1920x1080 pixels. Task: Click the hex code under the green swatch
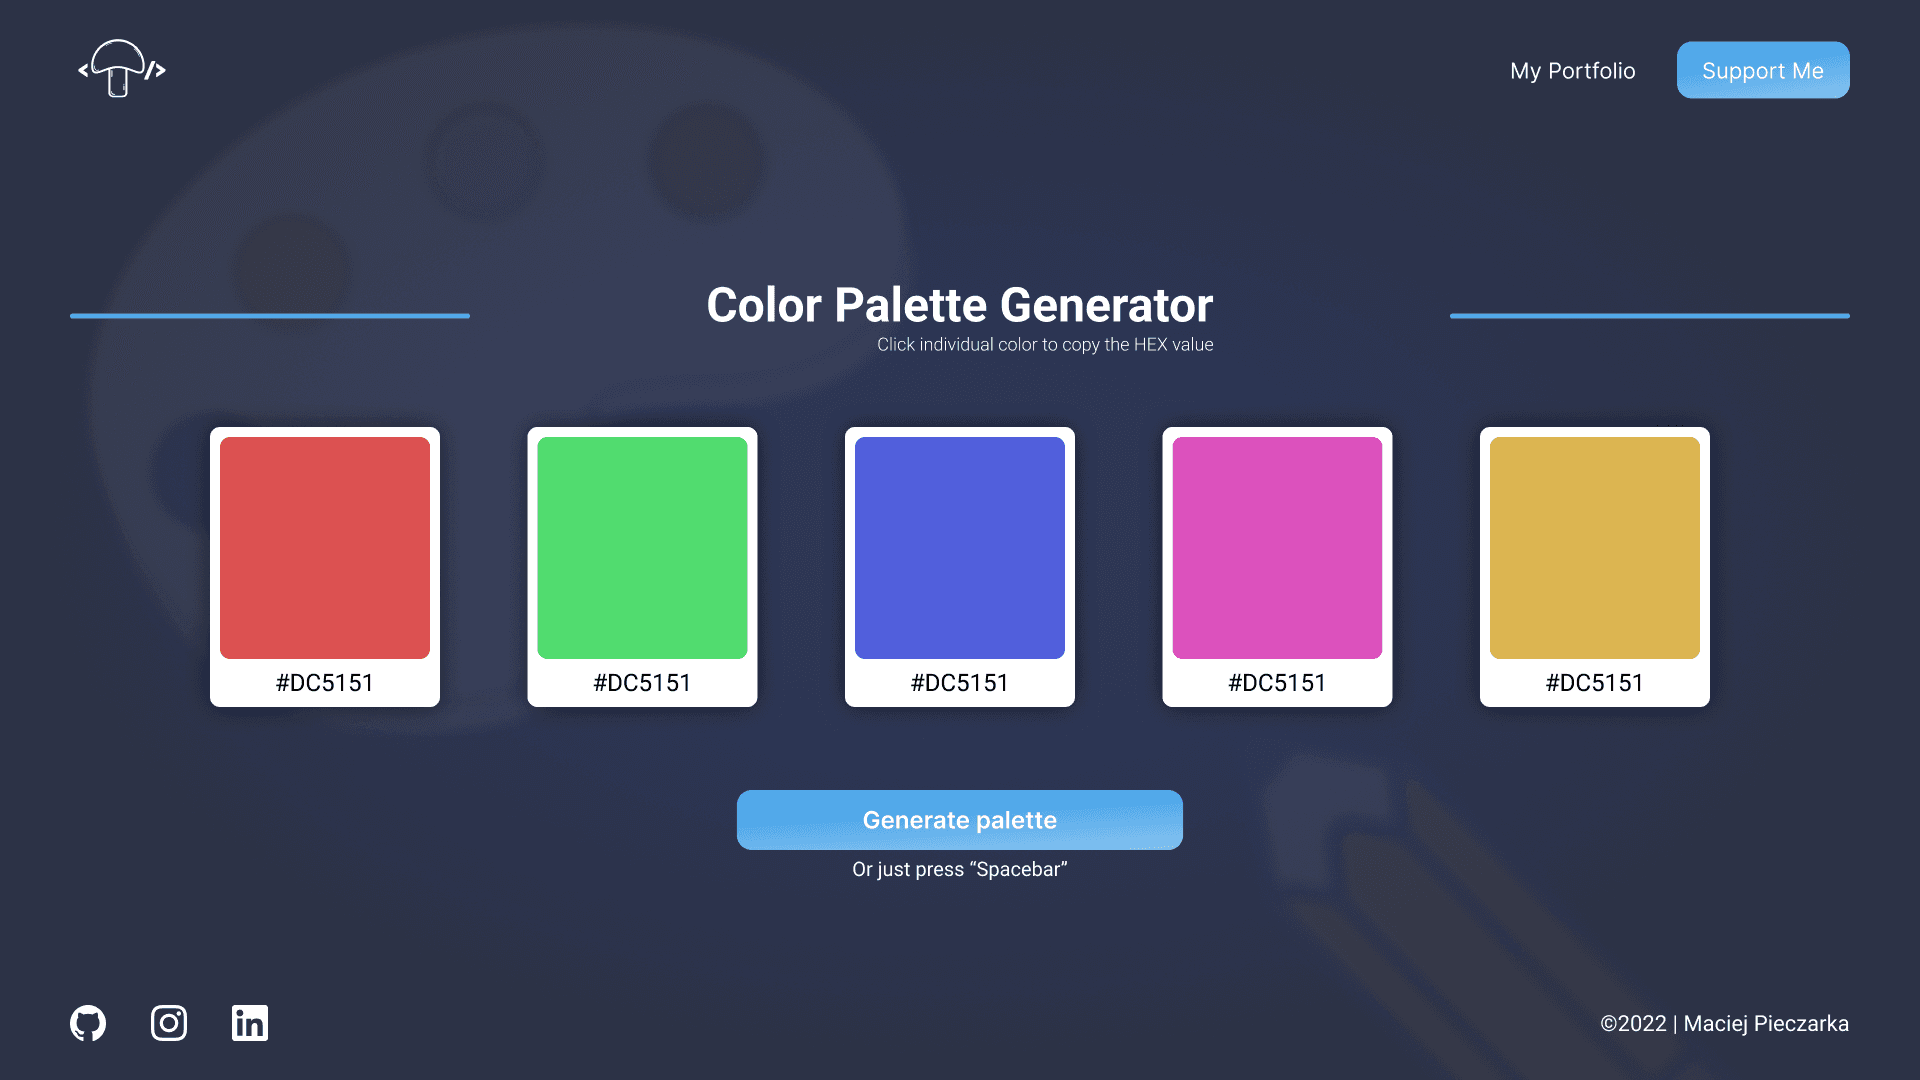point(642,683)
